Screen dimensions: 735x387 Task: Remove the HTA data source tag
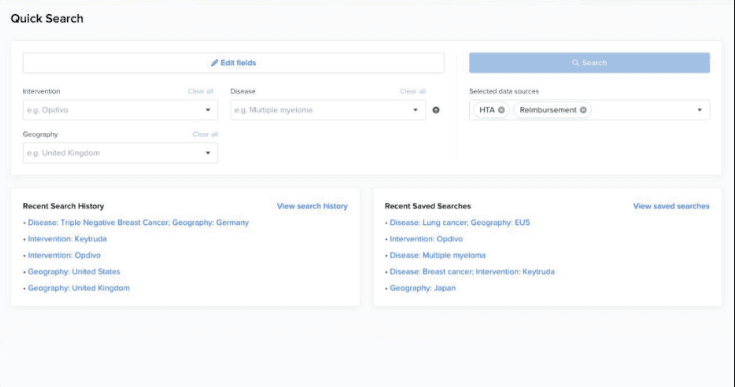(501, 110)
